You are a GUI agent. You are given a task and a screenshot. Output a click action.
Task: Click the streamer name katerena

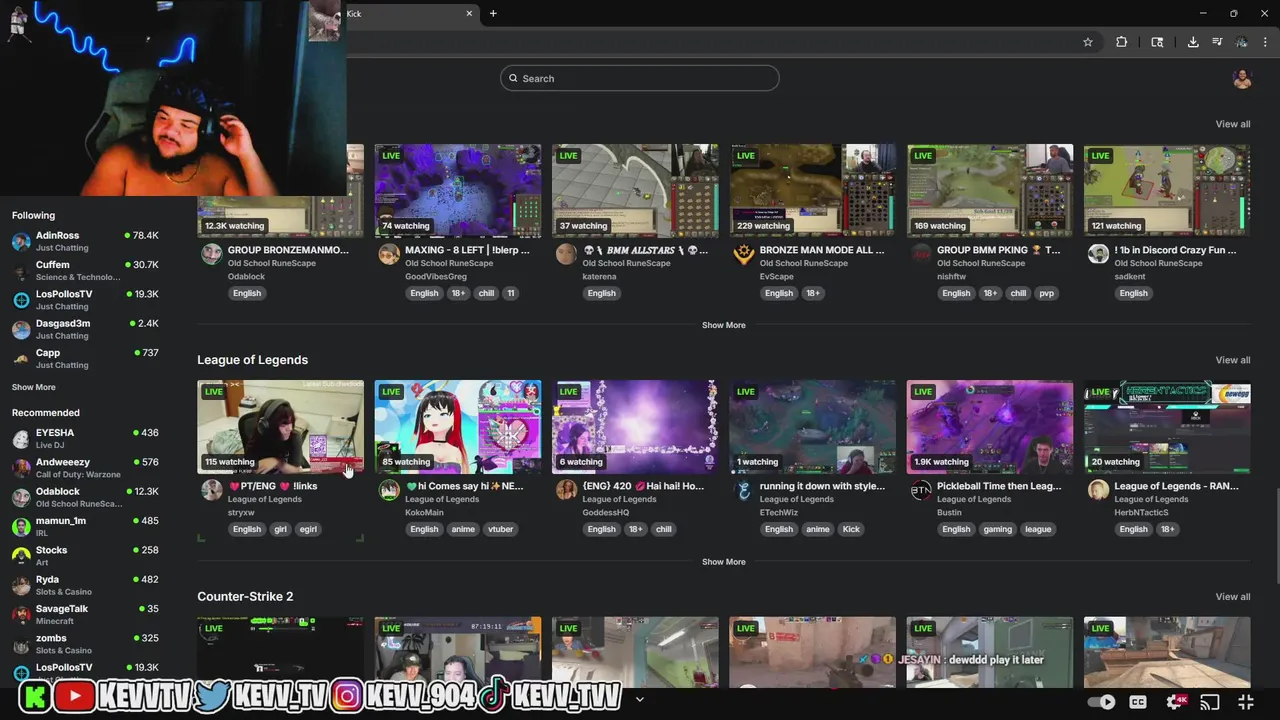coord(599,276)
